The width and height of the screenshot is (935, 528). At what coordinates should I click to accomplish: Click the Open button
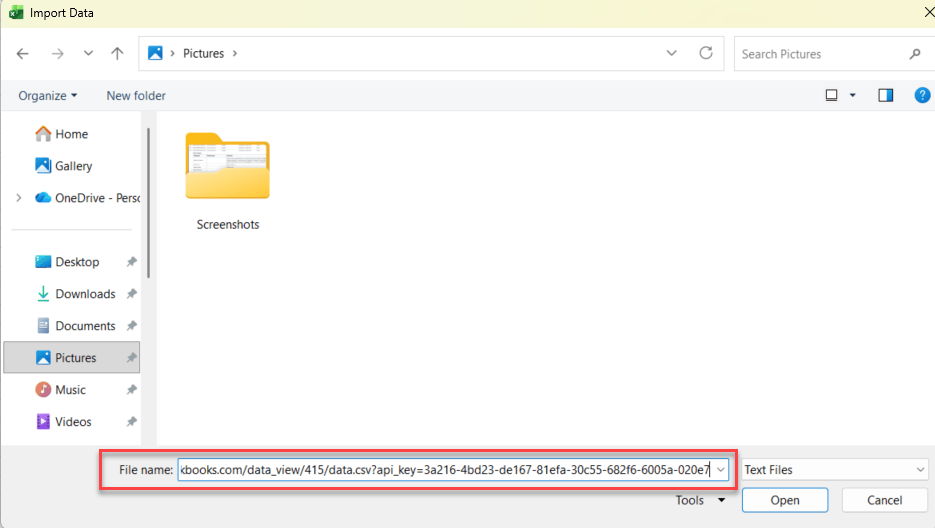click(x=785, y=500)
